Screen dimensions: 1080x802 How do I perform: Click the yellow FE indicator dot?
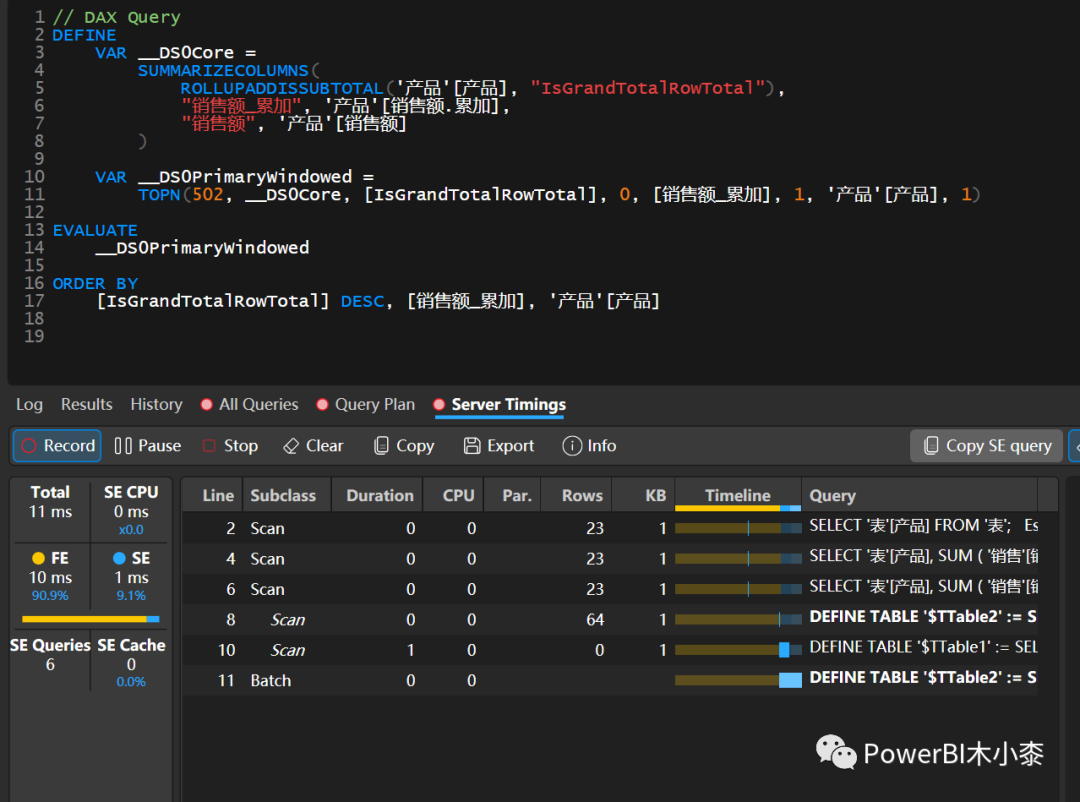39,558
